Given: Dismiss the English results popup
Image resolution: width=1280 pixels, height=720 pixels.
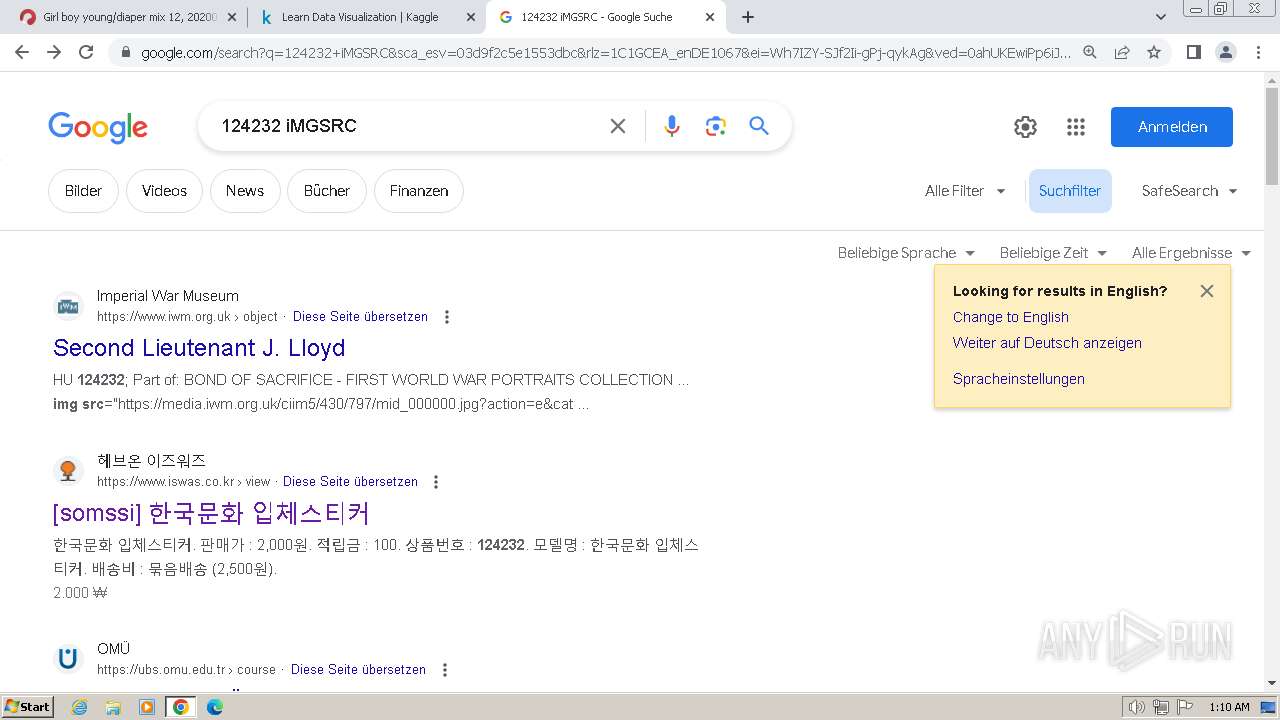Looking at the screenshot, I should coord(1207,291).
